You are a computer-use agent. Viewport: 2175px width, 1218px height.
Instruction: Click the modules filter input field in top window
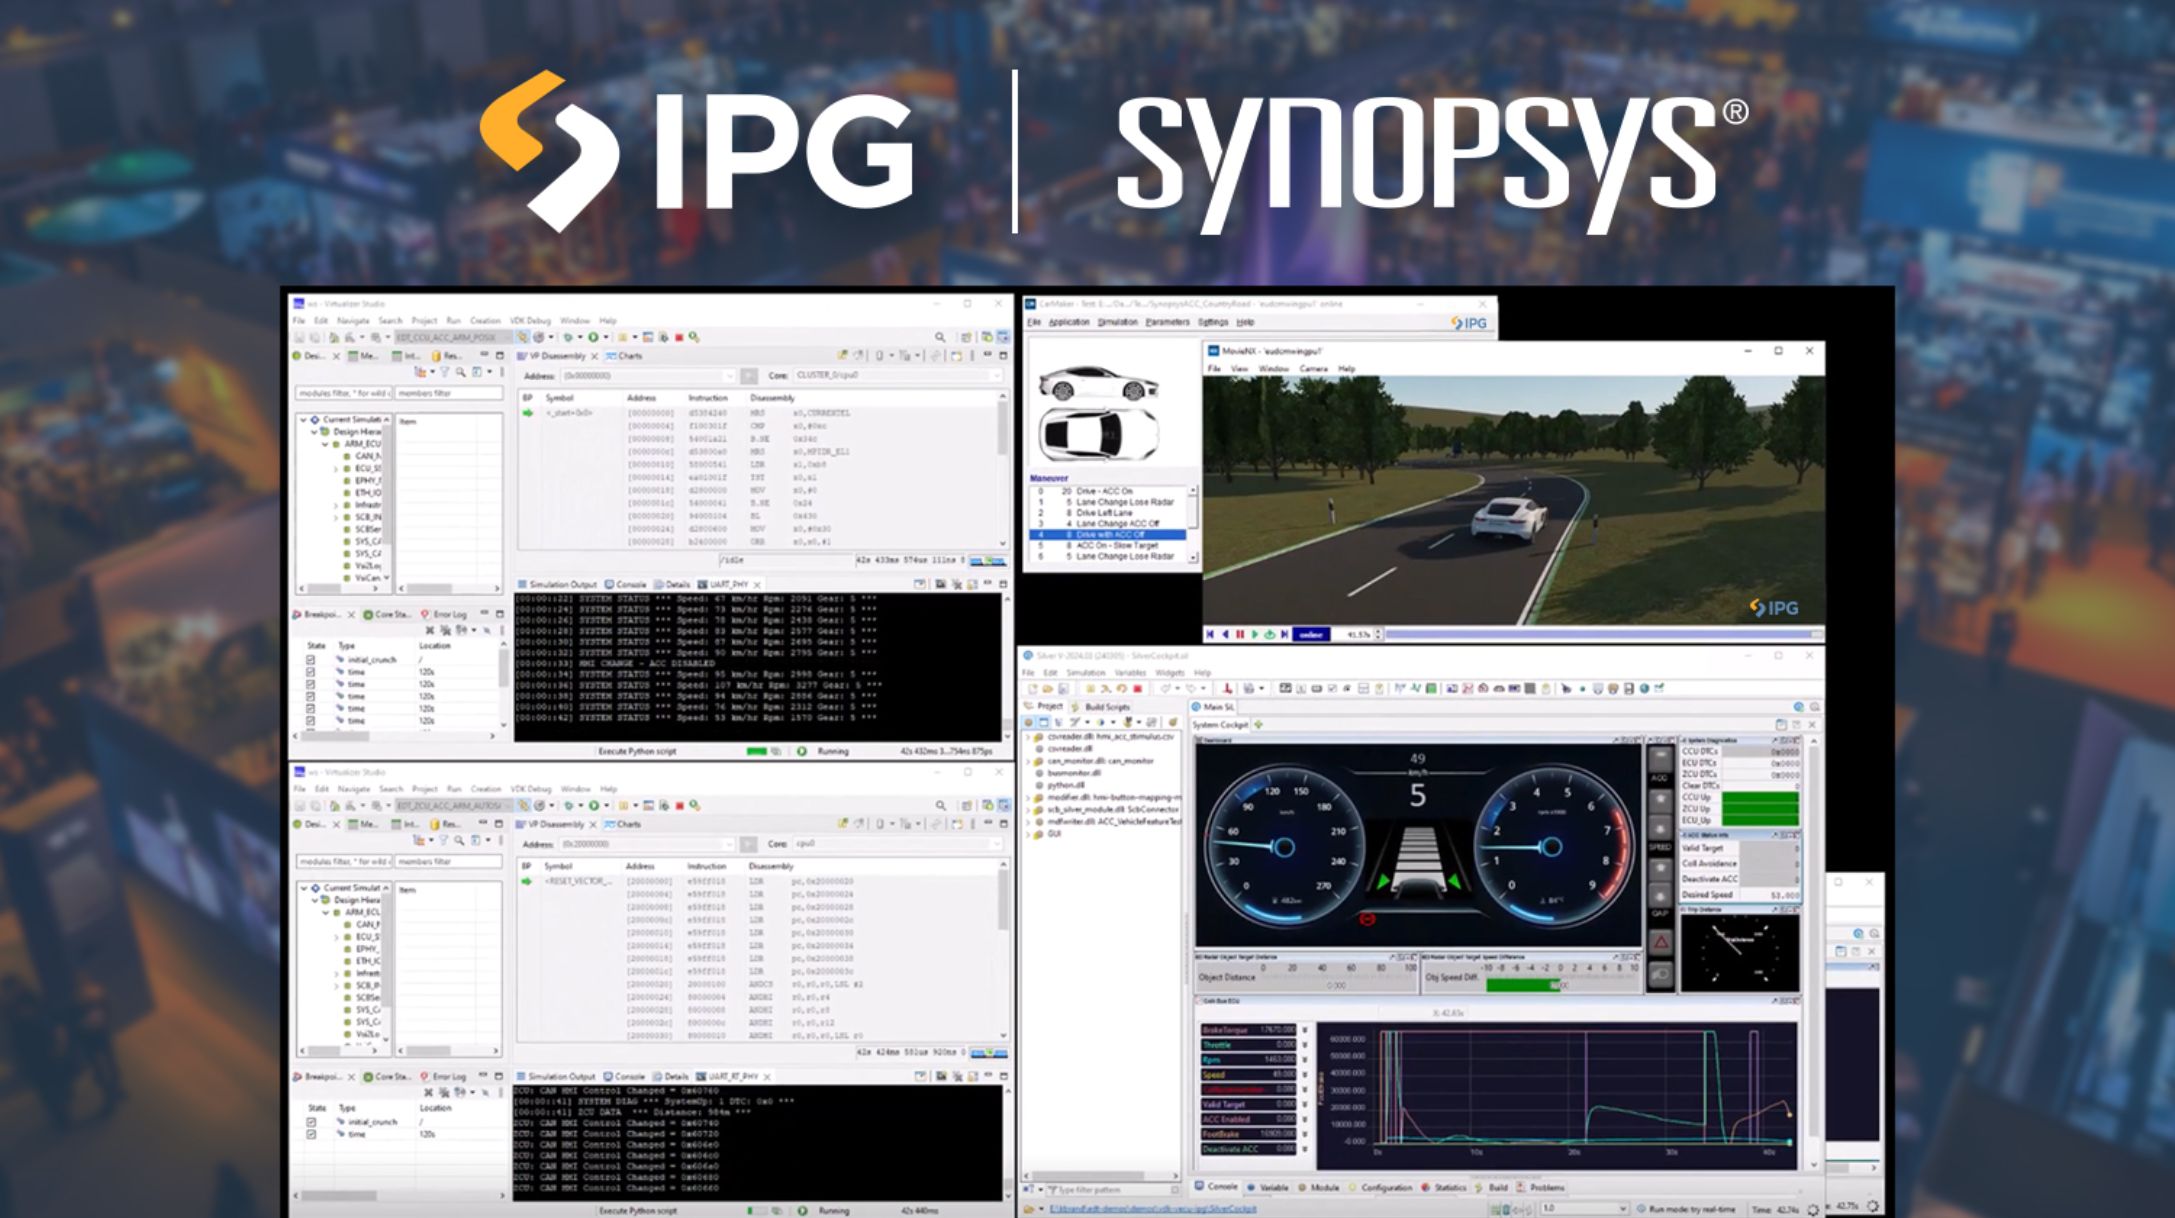tap(343, 393)
